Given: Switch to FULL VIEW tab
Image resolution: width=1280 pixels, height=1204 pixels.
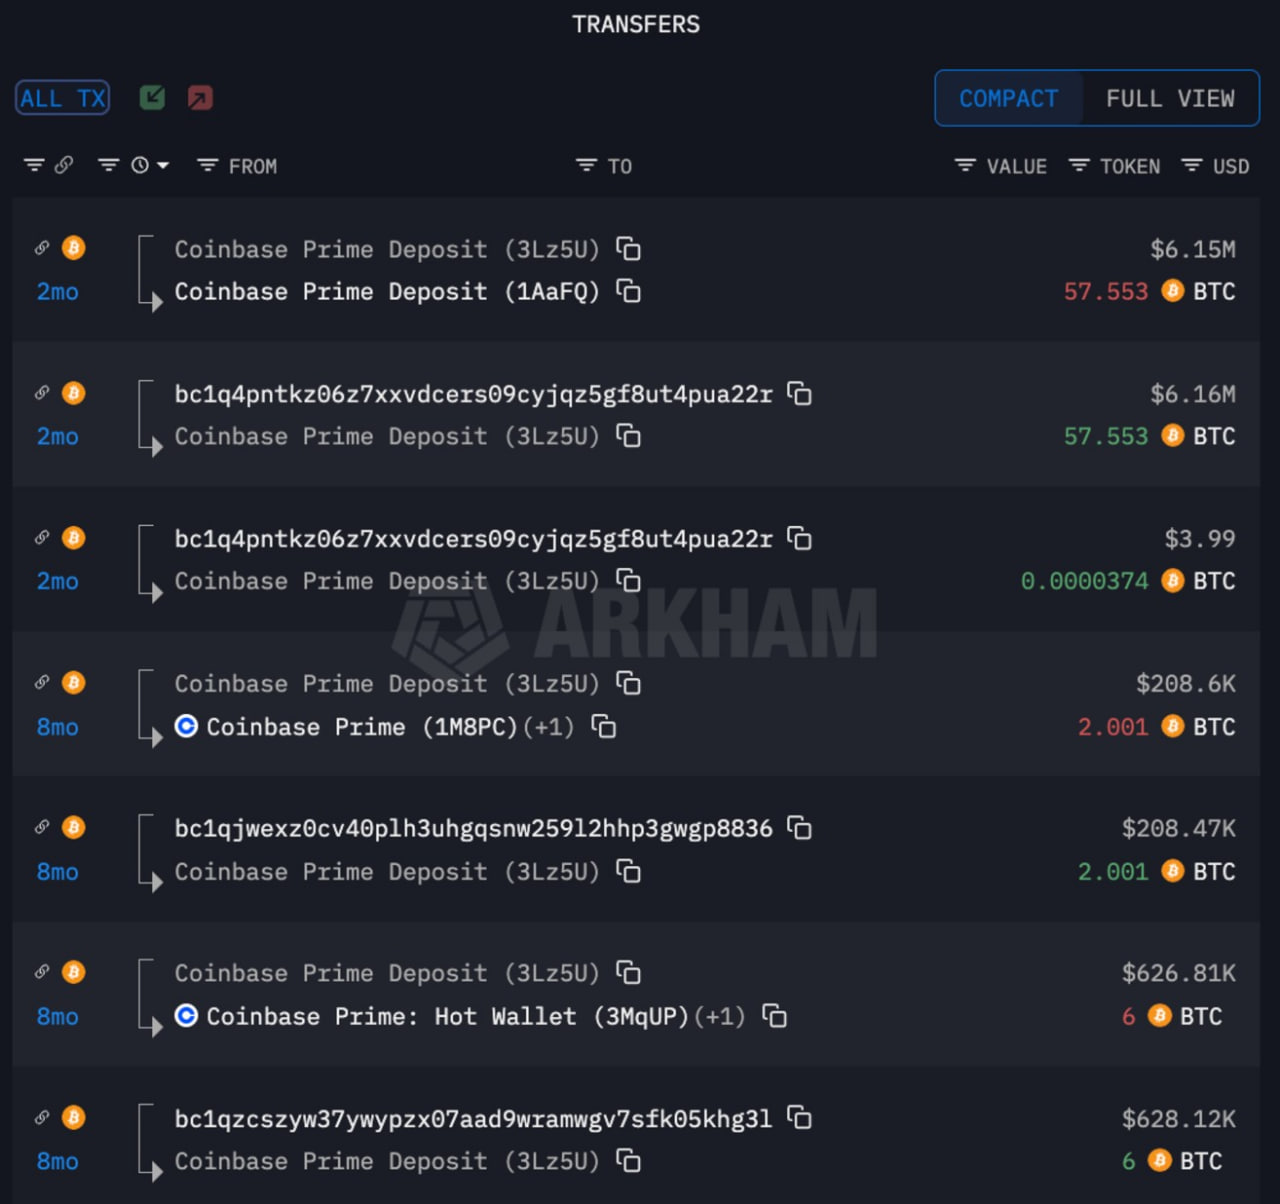Looking at the screenshot, I should pos(1169,98).
